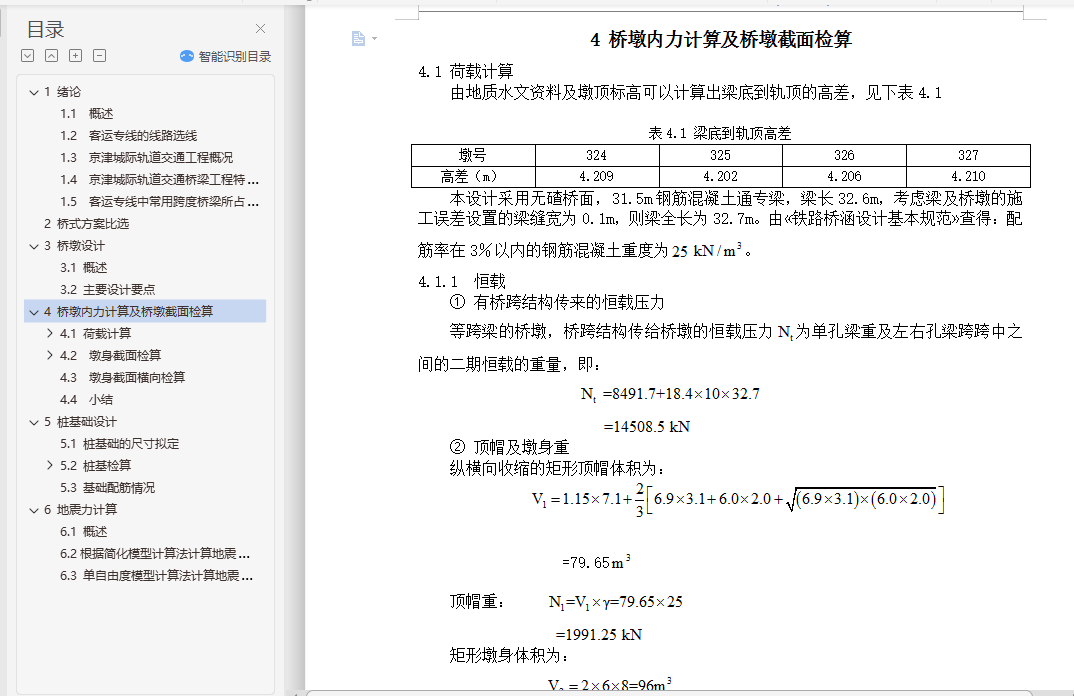Go to 4.4 小结
Screen dimensions: 1074x696
[x=86, y=399]
